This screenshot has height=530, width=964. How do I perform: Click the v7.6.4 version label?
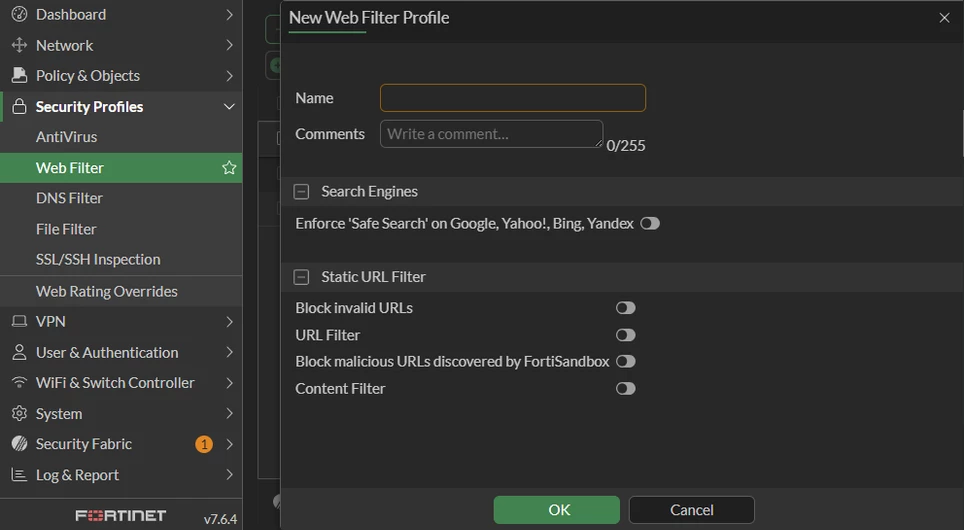[x=220, y=519]
